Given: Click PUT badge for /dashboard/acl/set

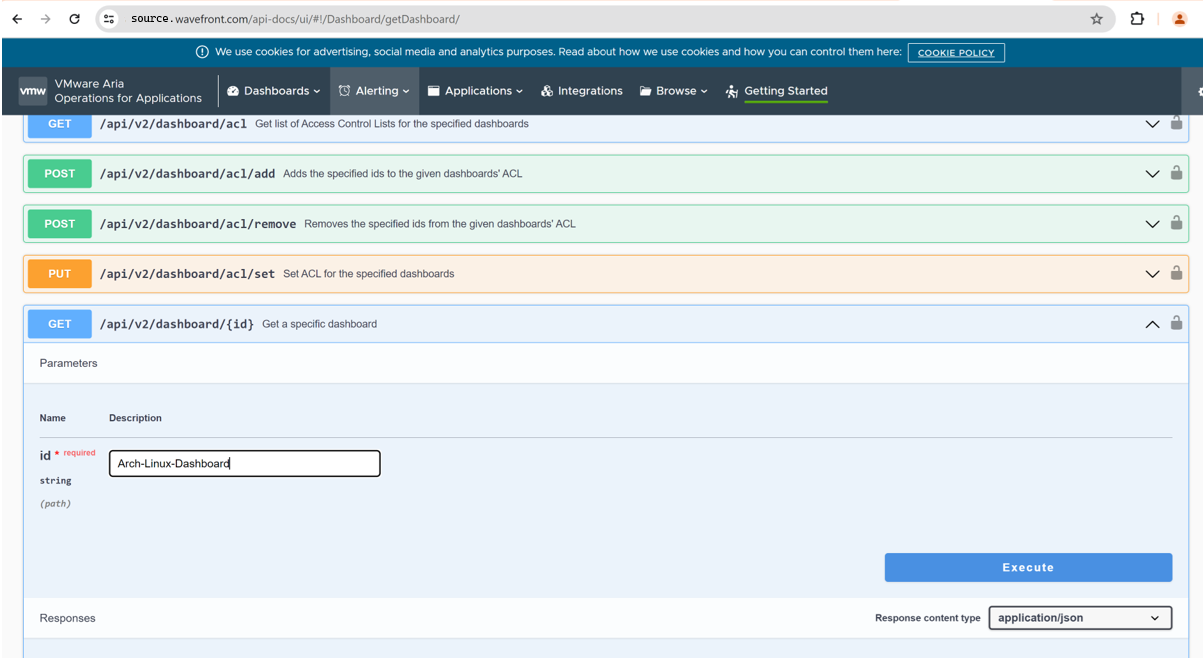Looking at the screenshot, I should pos(60,274).
